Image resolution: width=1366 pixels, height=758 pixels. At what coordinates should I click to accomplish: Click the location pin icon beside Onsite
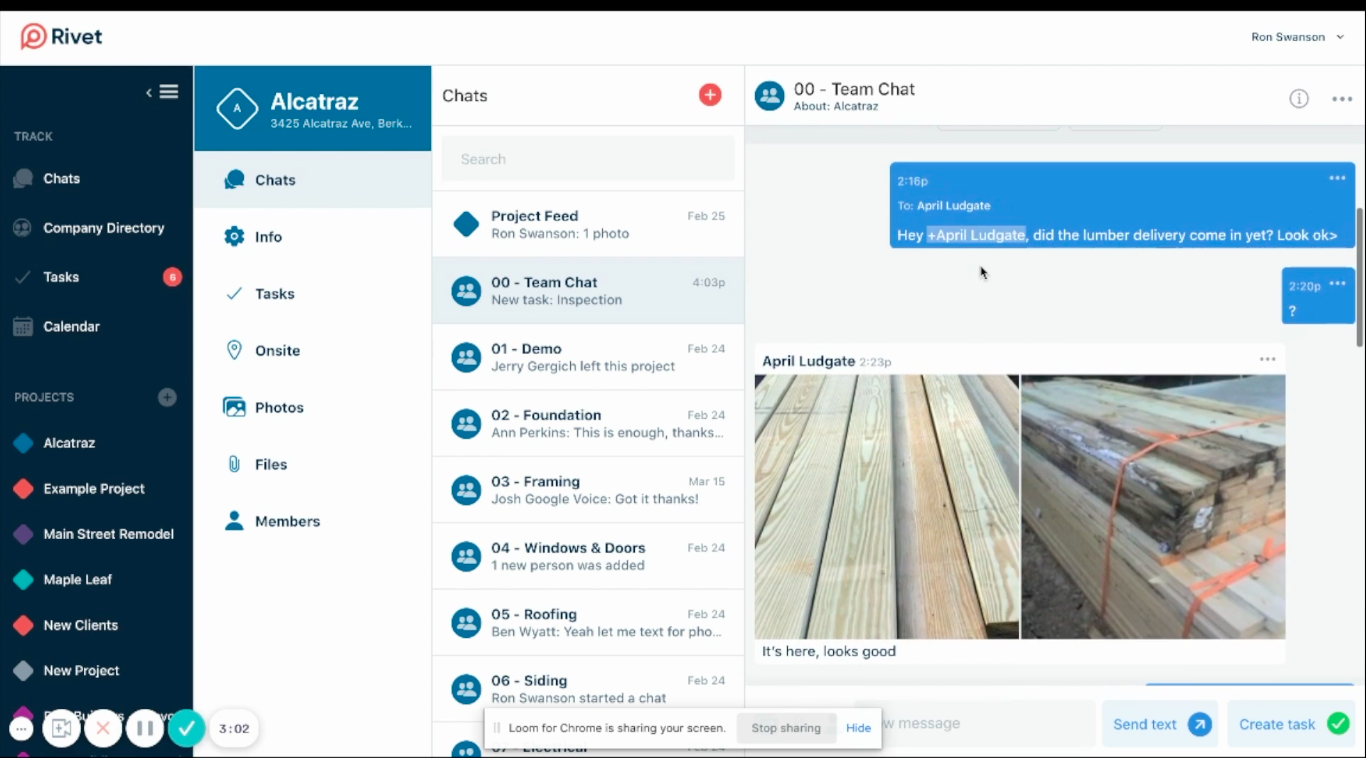[x=234, y=351]
